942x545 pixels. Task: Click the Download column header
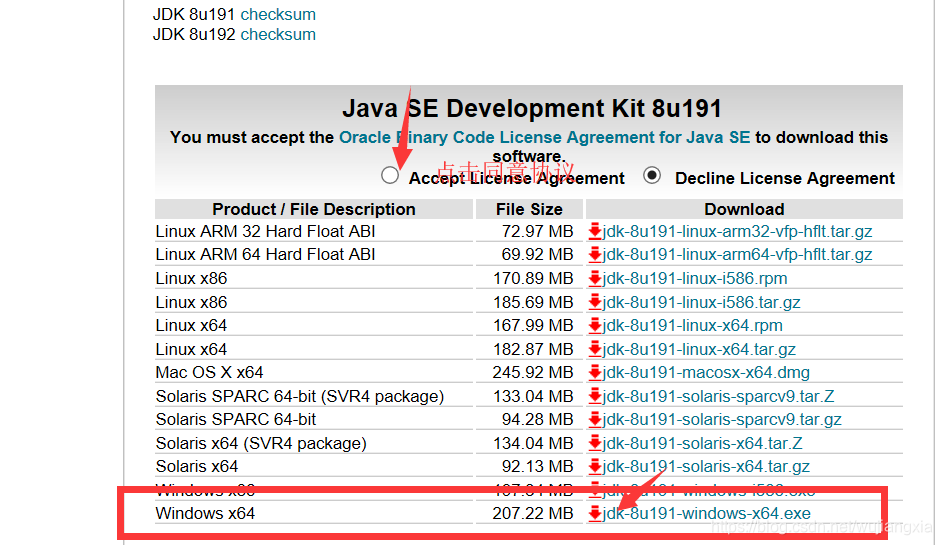(744, 209)
